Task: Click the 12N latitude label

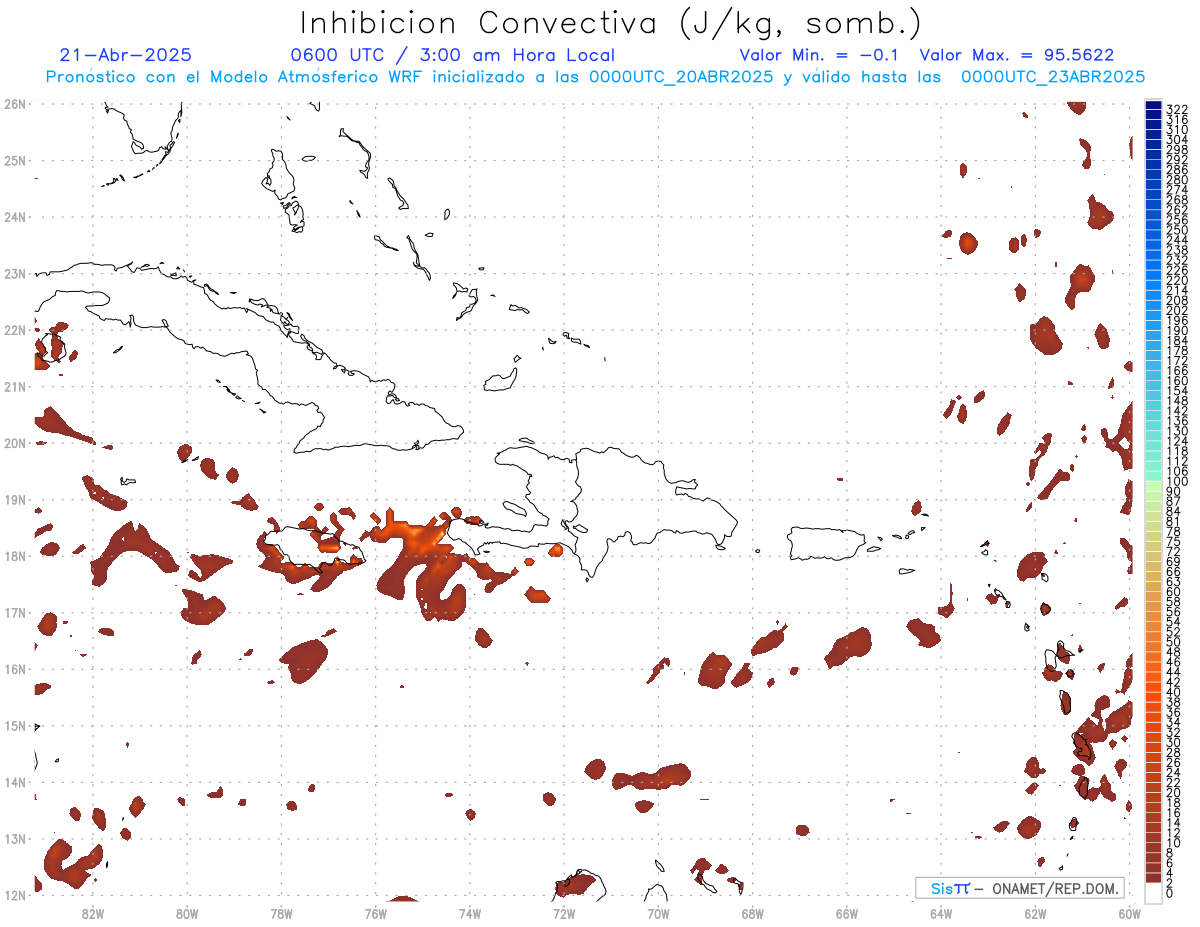Action: click(x=15, y=895)
